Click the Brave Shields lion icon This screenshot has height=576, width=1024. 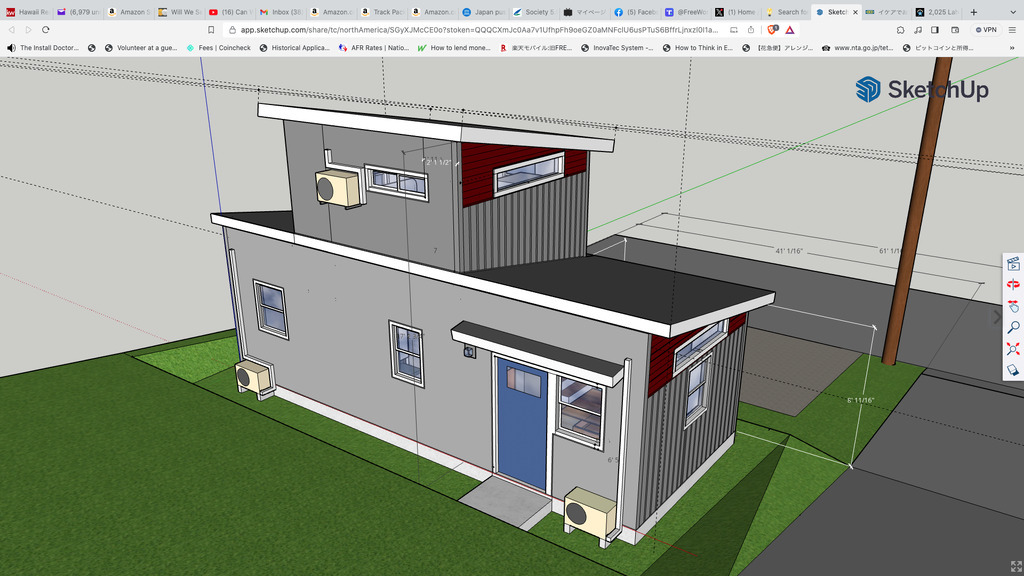pyautogui.click(x=772, y=30)
